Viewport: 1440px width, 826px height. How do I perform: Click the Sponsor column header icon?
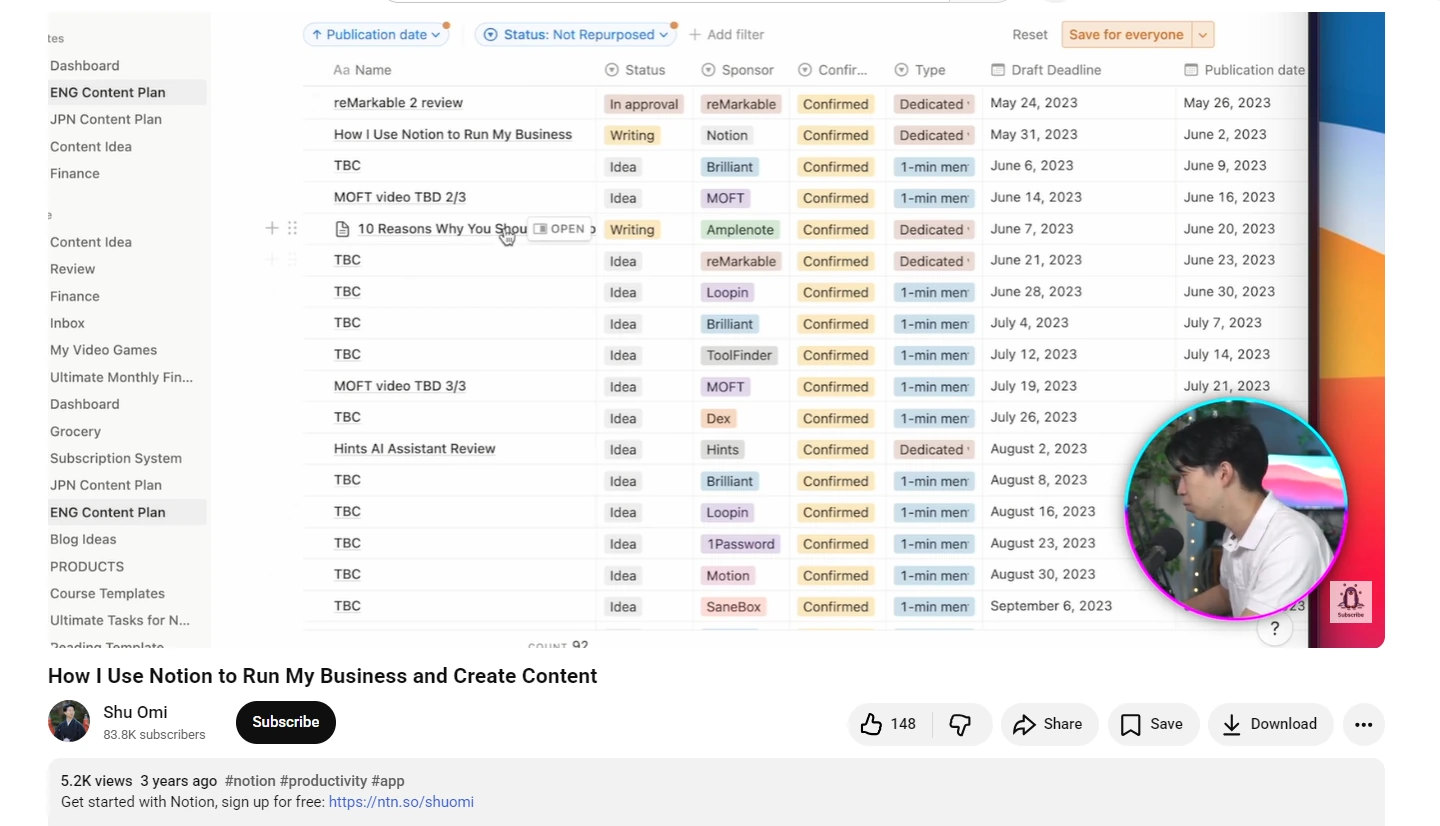pyautogui.click(x=708, y=70)
